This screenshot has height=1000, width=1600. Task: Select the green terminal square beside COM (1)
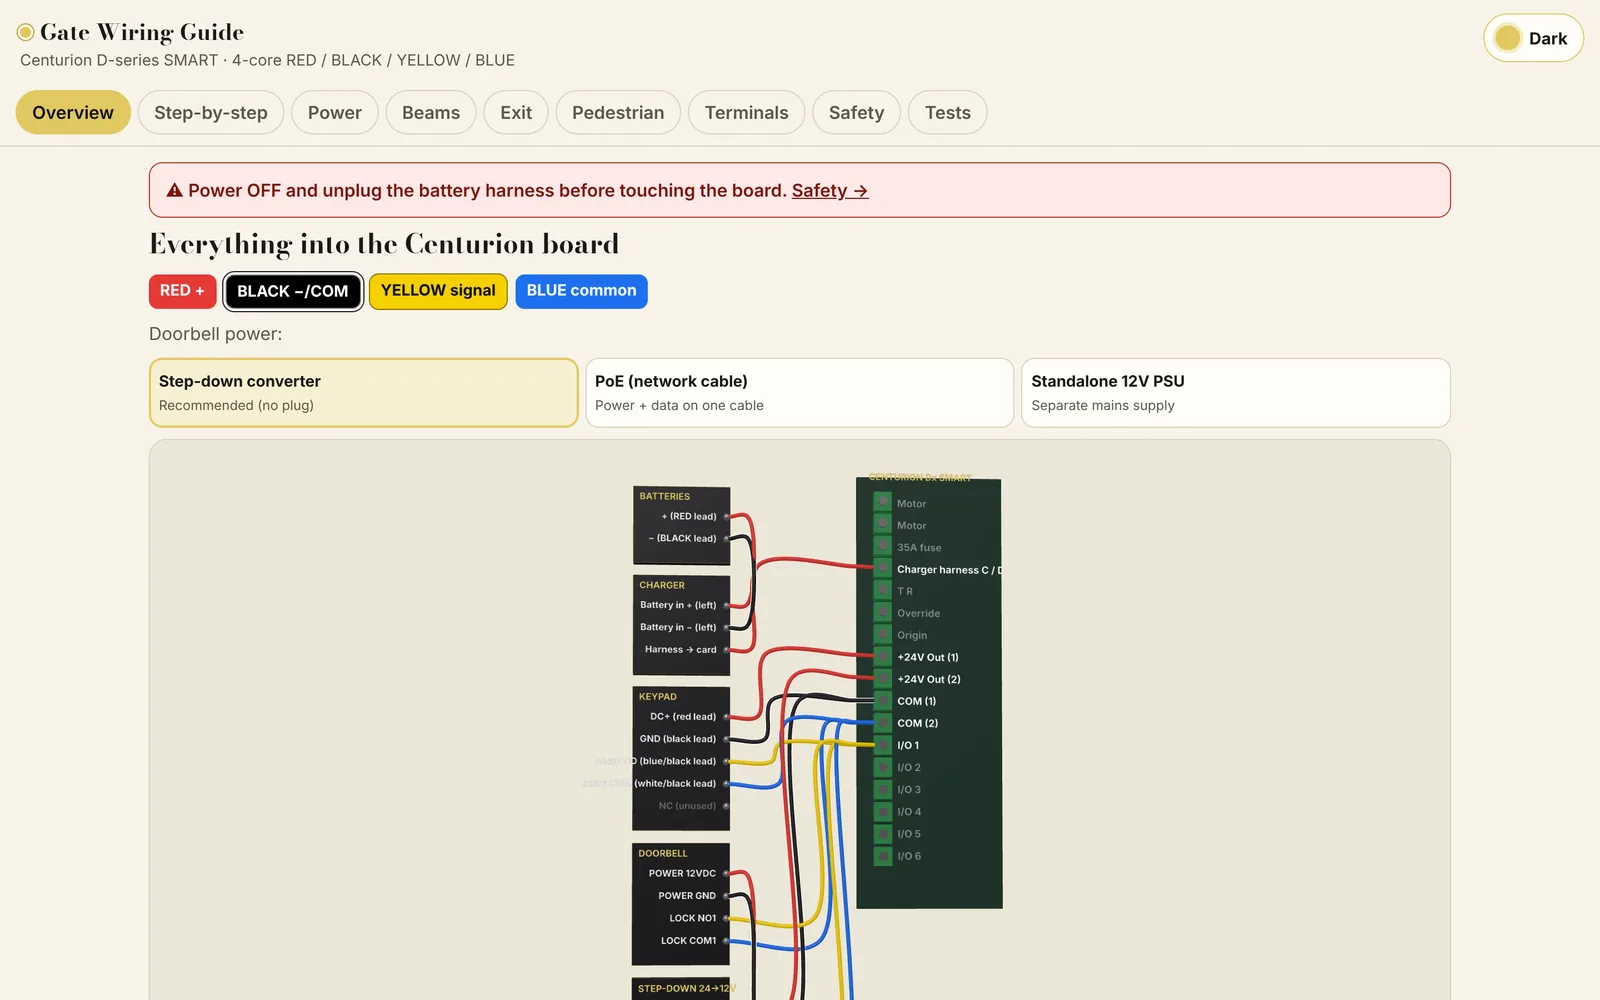[x=883, y=701]
